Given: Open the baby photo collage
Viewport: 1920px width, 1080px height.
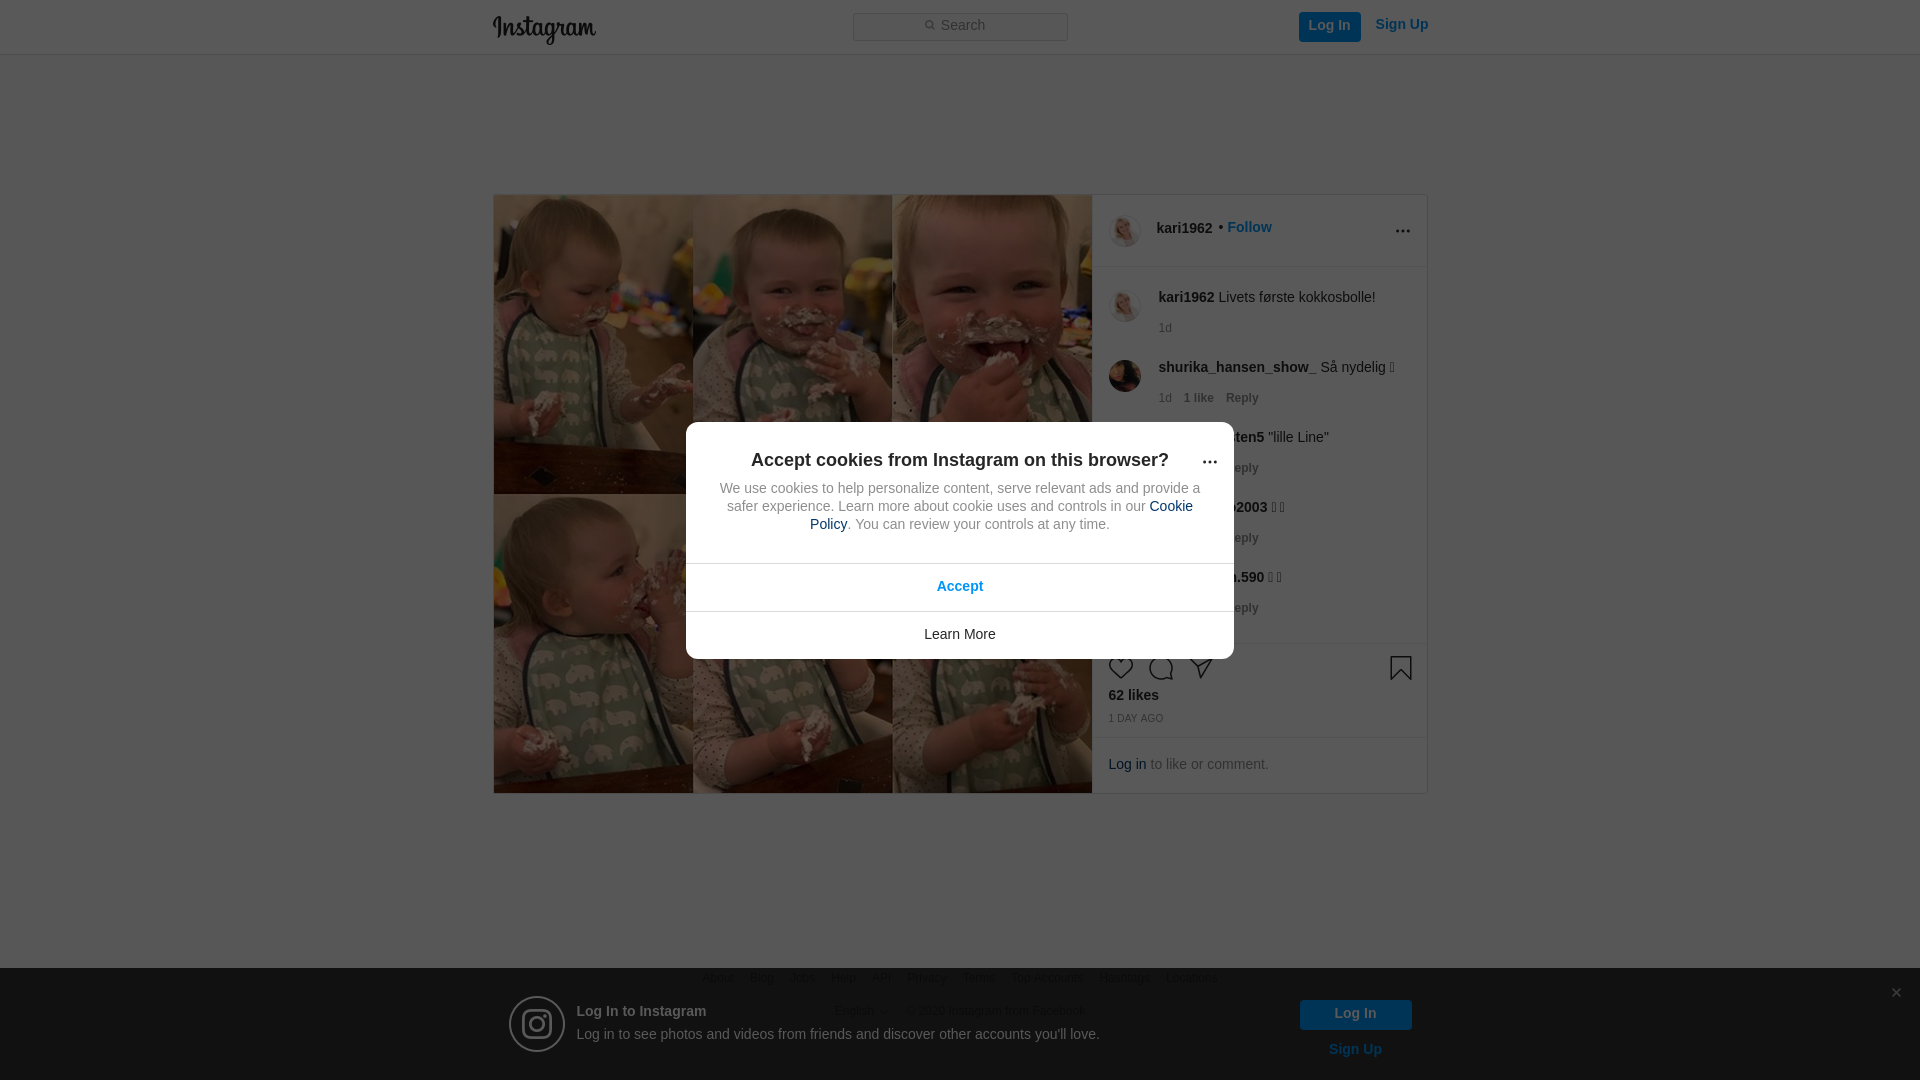Looking at the screenshot, I should [x=792, y=494].
